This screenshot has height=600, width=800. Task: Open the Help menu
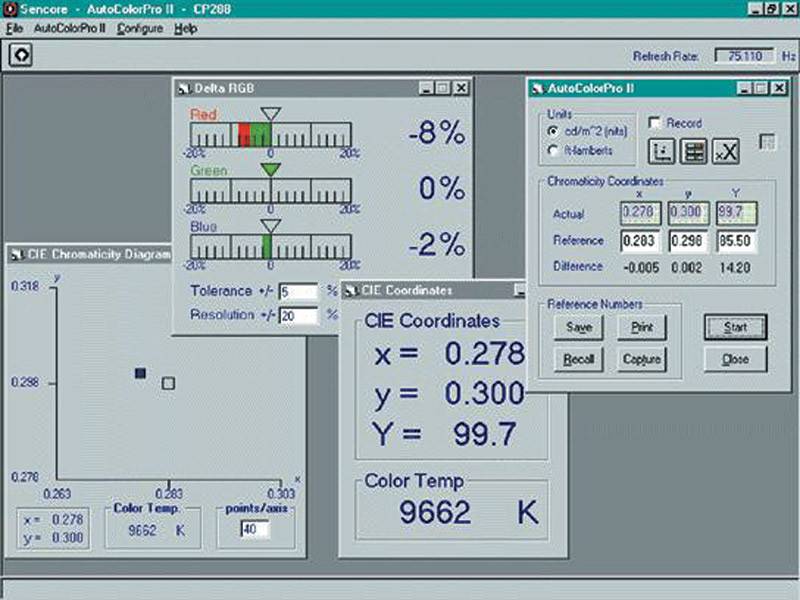[x=186, y=29]
